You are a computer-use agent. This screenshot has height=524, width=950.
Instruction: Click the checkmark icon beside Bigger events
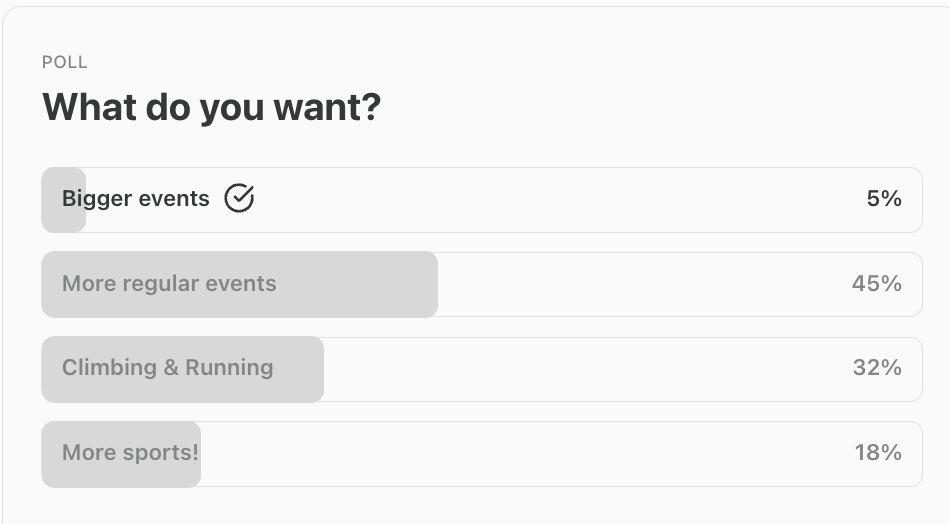click(x=239, y=199)
